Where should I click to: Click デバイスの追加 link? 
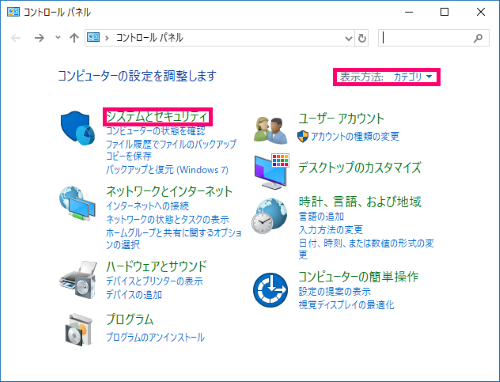pyautogui.click(x=134, y=295)
